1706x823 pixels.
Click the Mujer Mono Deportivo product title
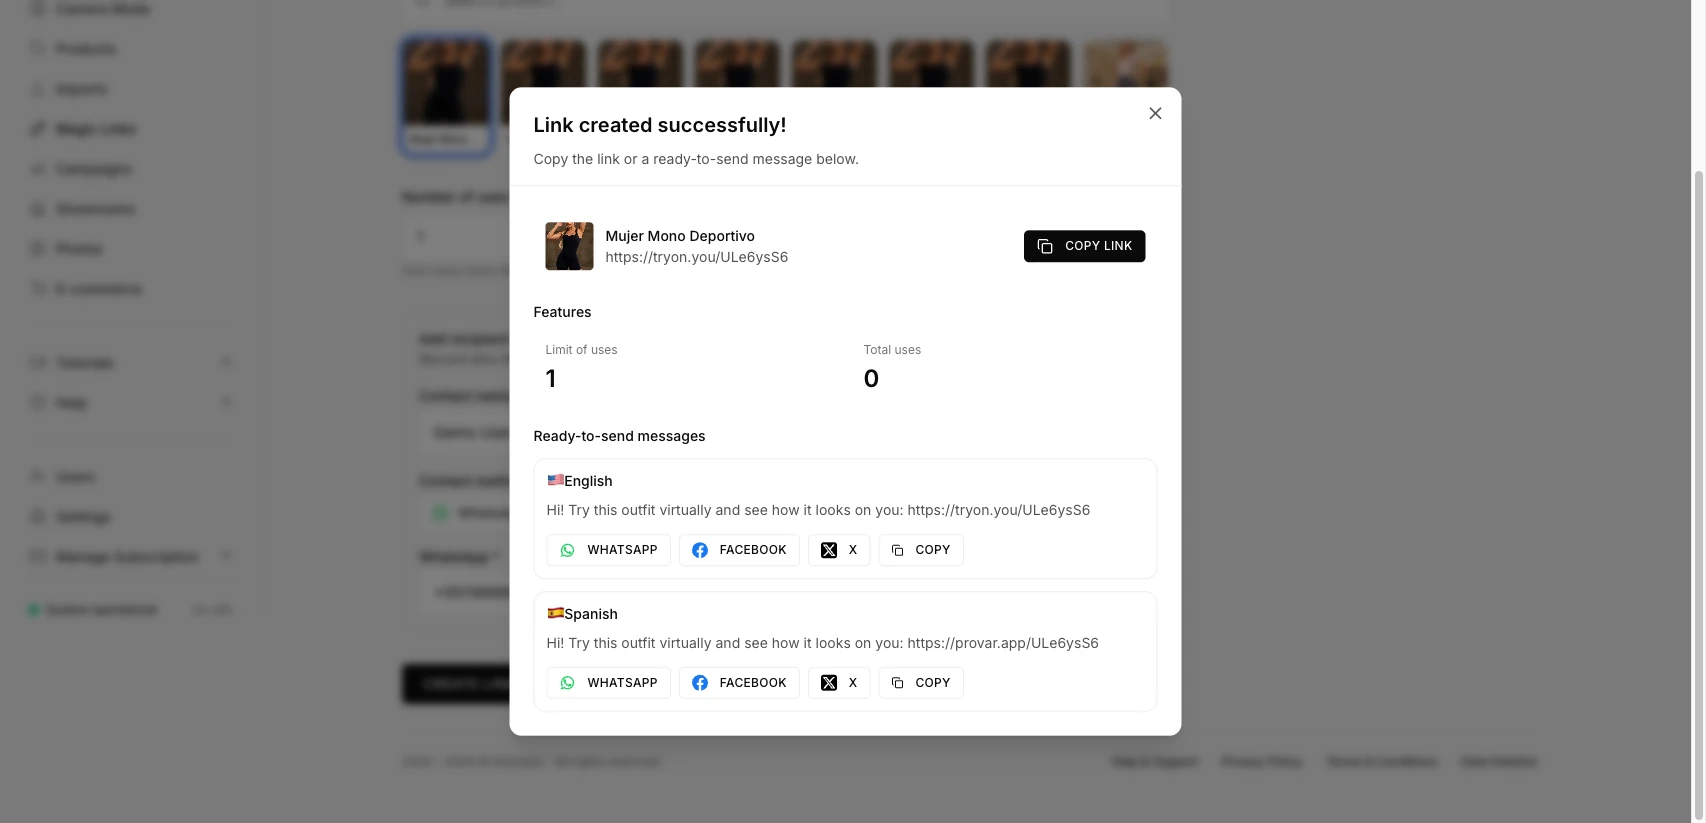point(680,236)
